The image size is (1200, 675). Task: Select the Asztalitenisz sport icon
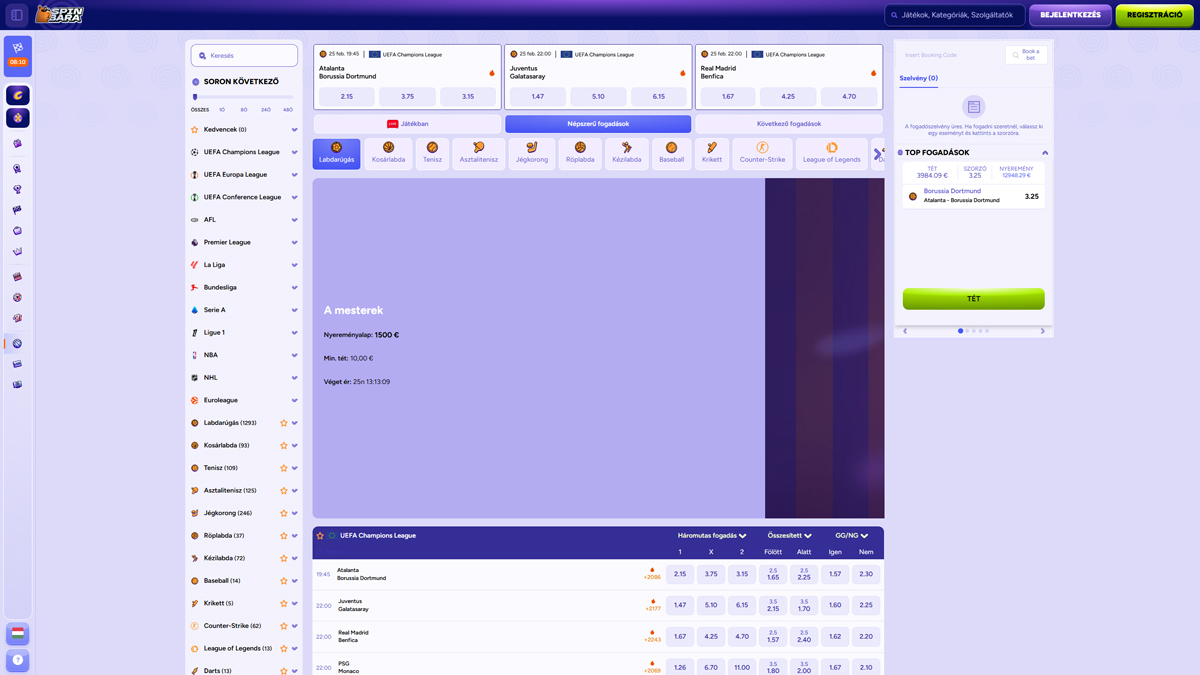coord(479,153)
